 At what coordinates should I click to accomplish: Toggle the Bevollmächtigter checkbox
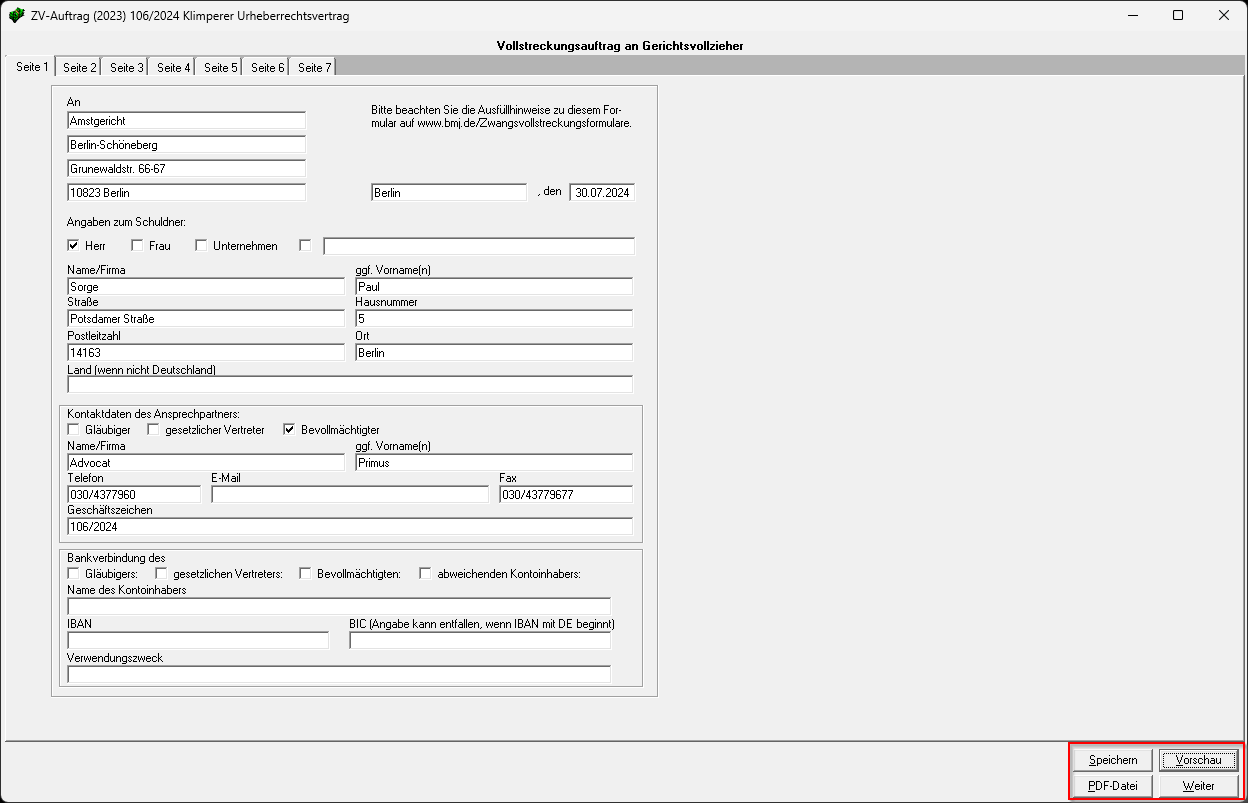coord(289,430)
